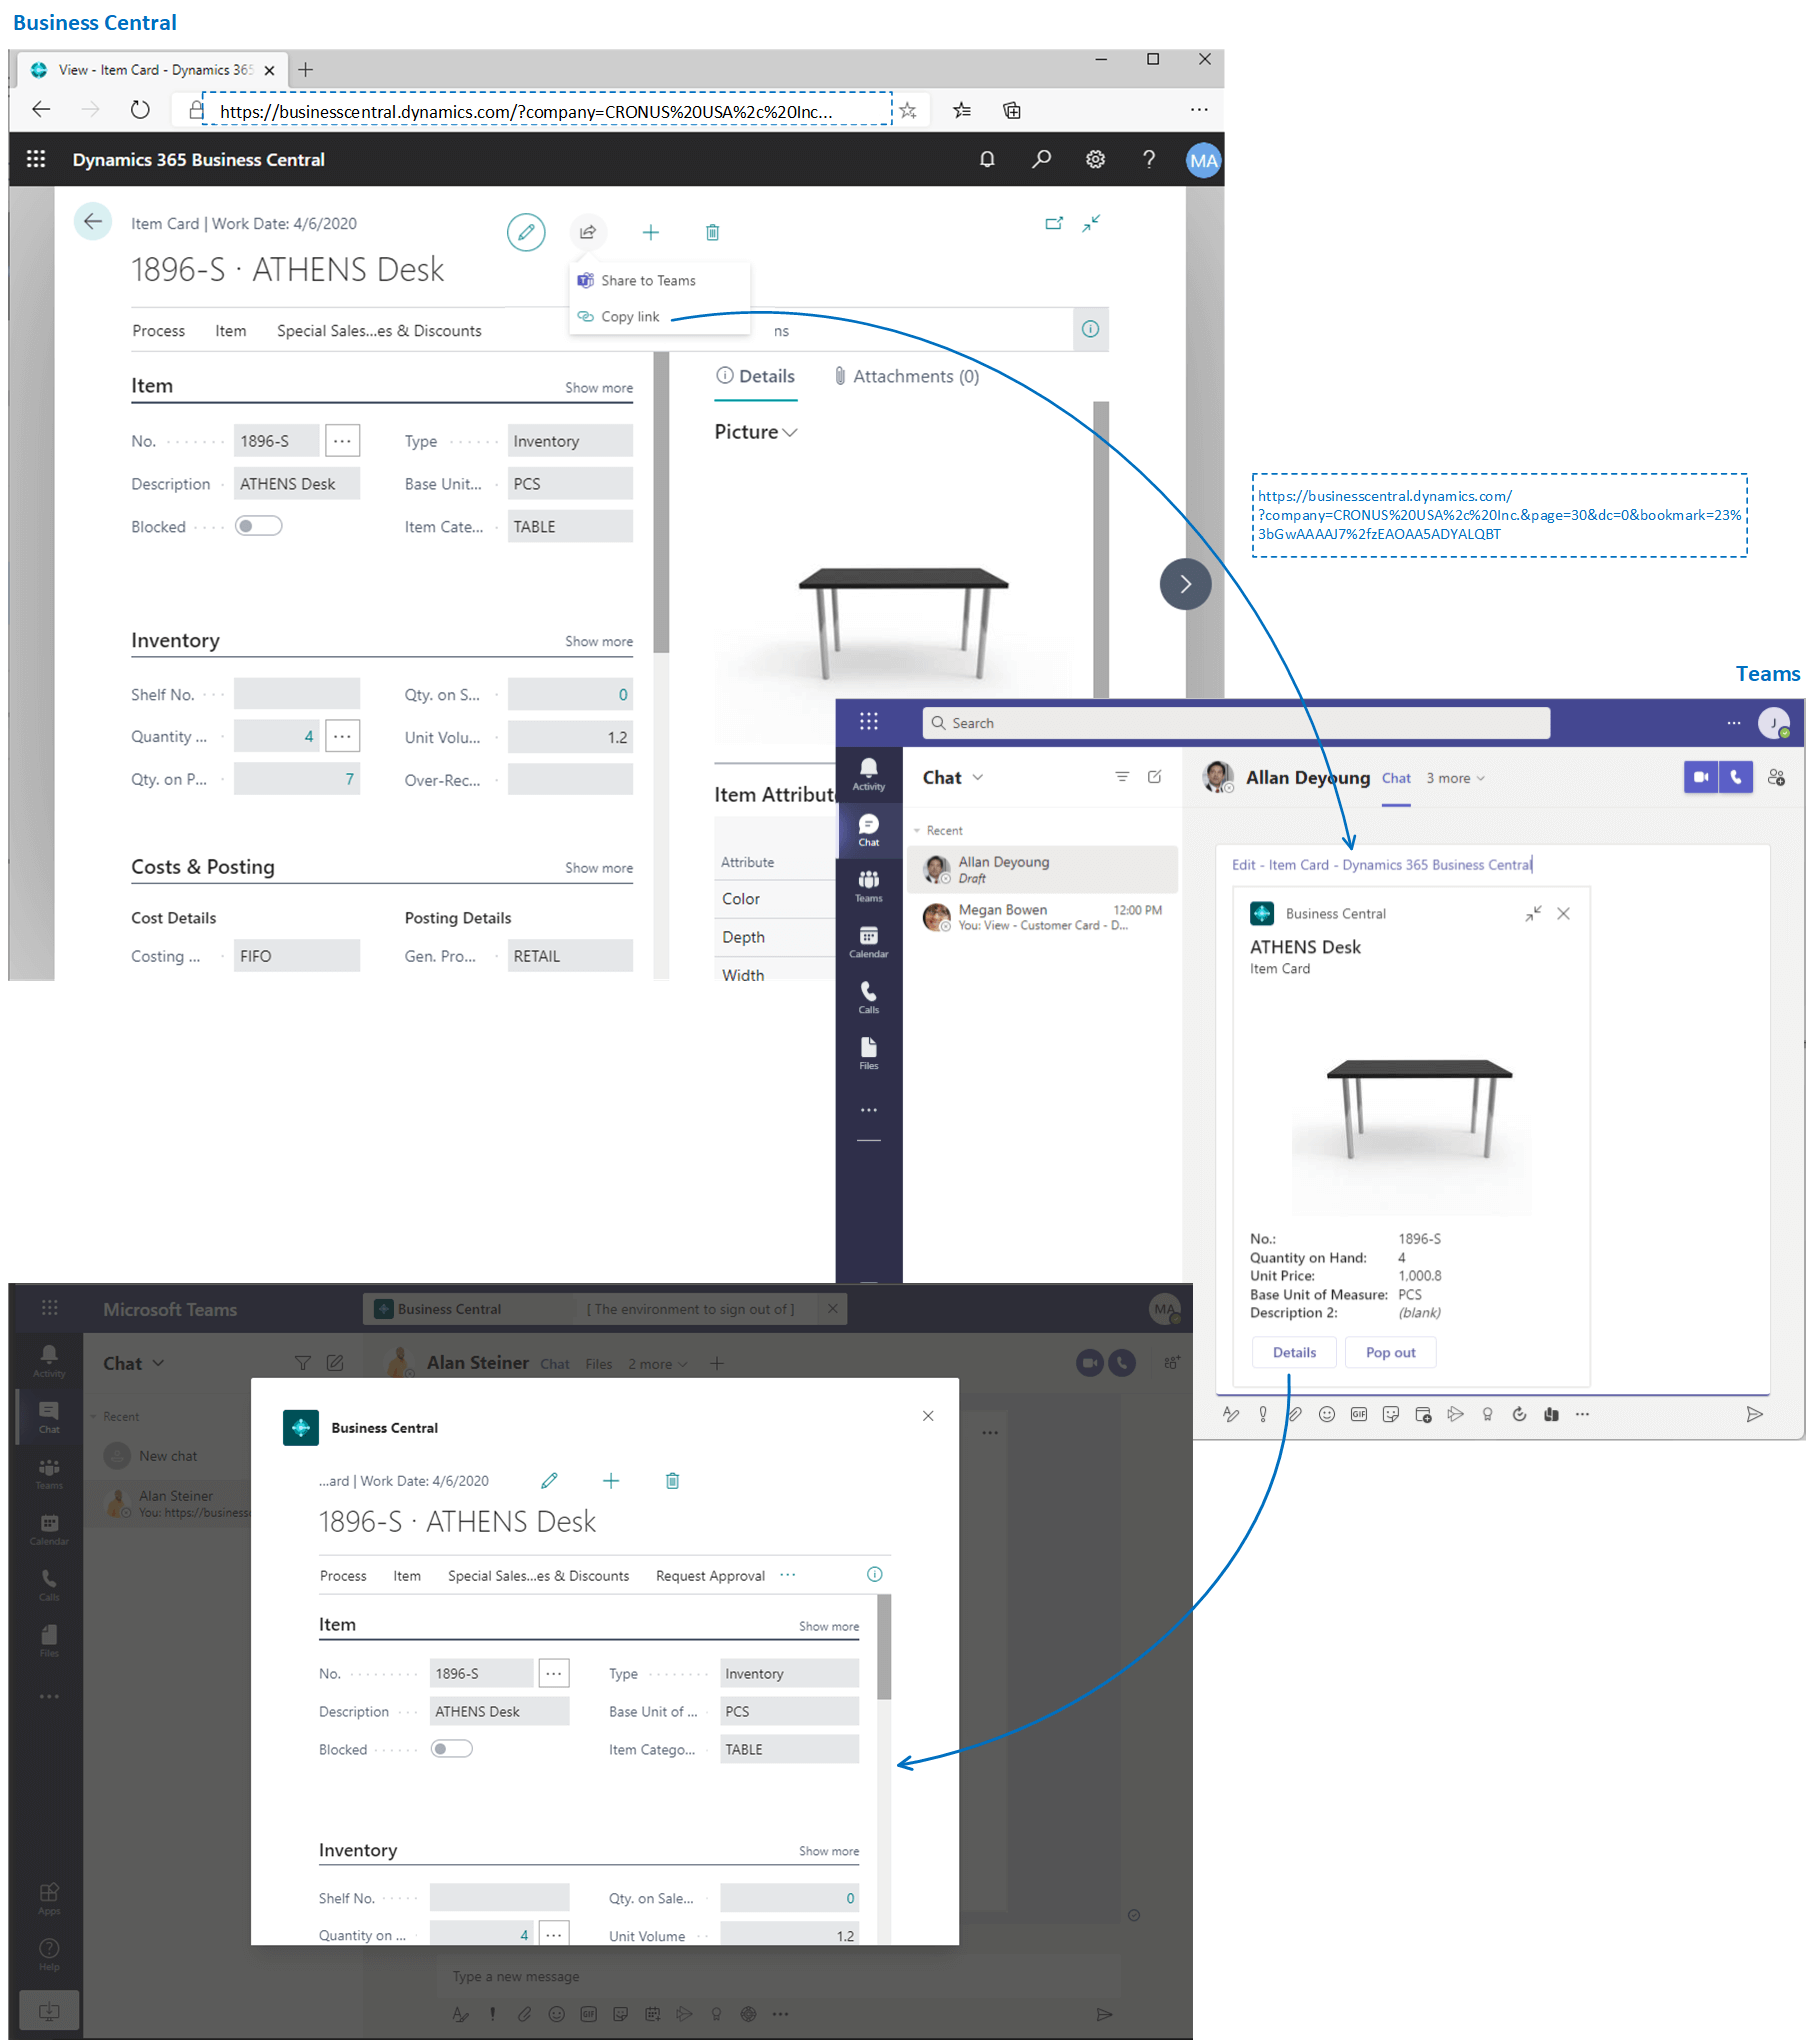Expand the Picture section chevron
This screenshot has height=2041, width=1814.
[x=790, y=432]
